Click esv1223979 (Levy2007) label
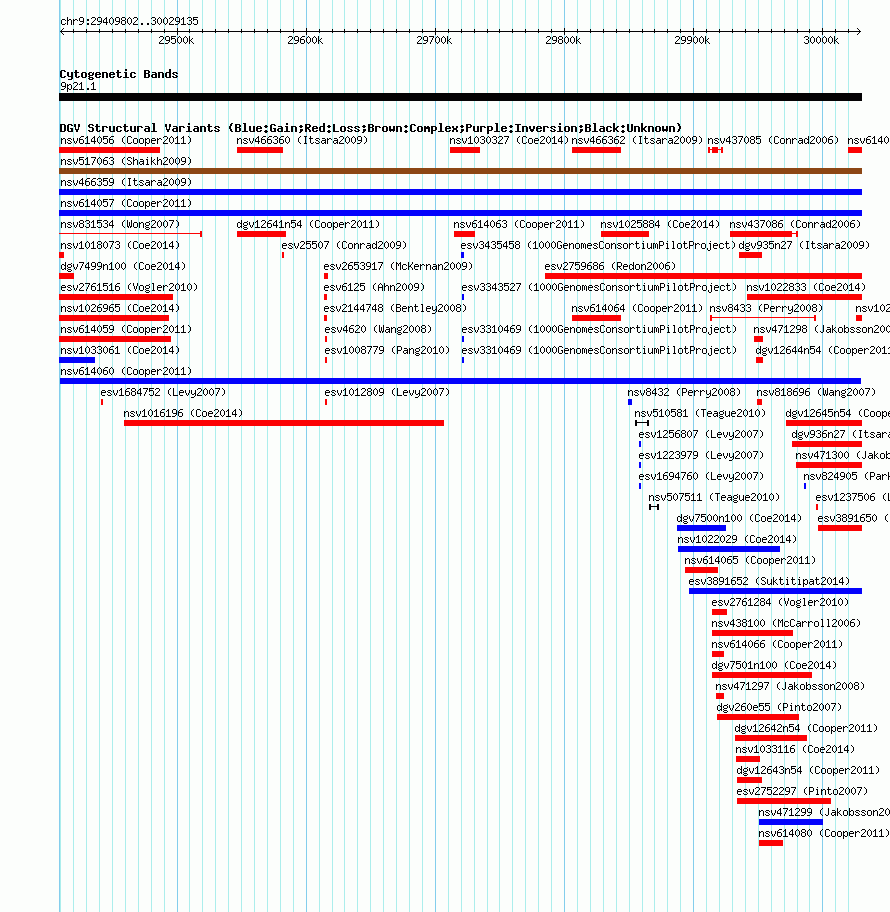The image size is (890, 912). pos(701,454)
